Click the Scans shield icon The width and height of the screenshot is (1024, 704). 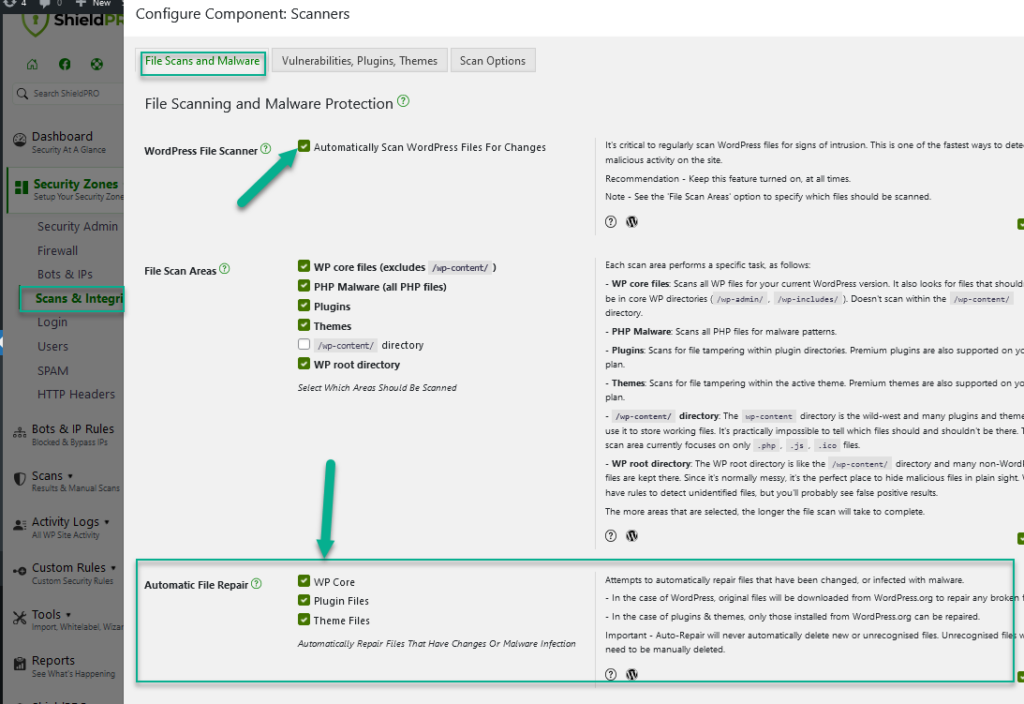[19, 477]
